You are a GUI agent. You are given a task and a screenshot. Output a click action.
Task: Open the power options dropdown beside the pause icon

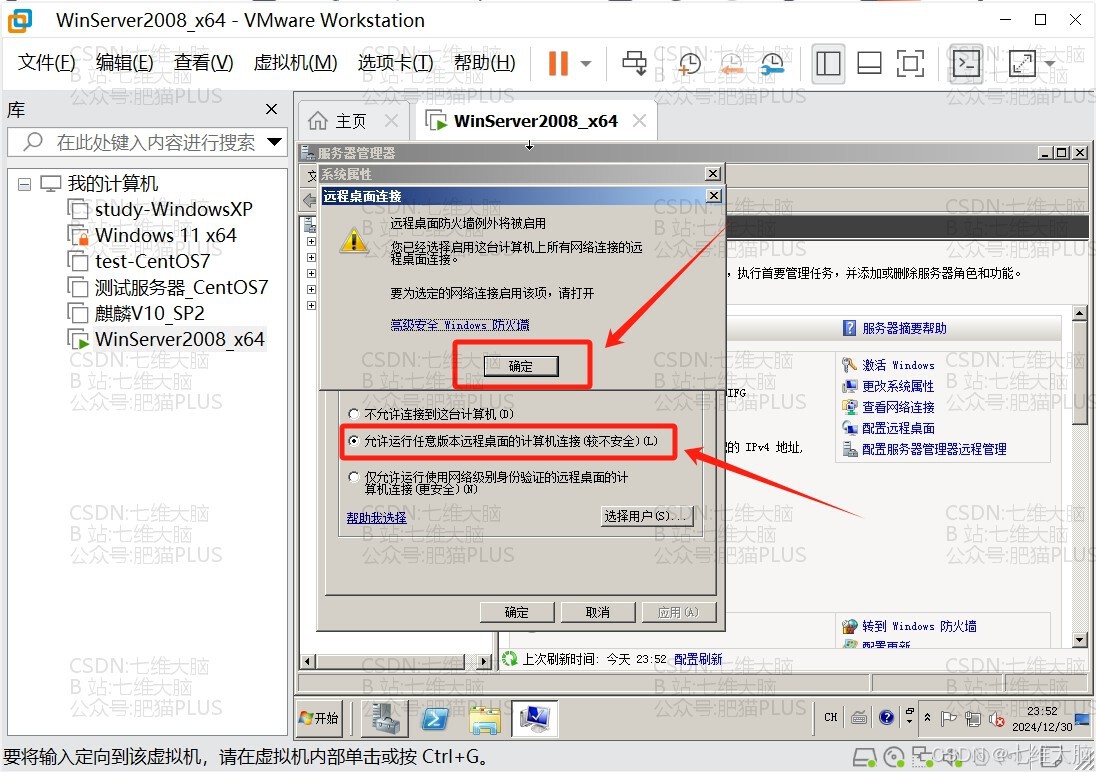(586, 64)
